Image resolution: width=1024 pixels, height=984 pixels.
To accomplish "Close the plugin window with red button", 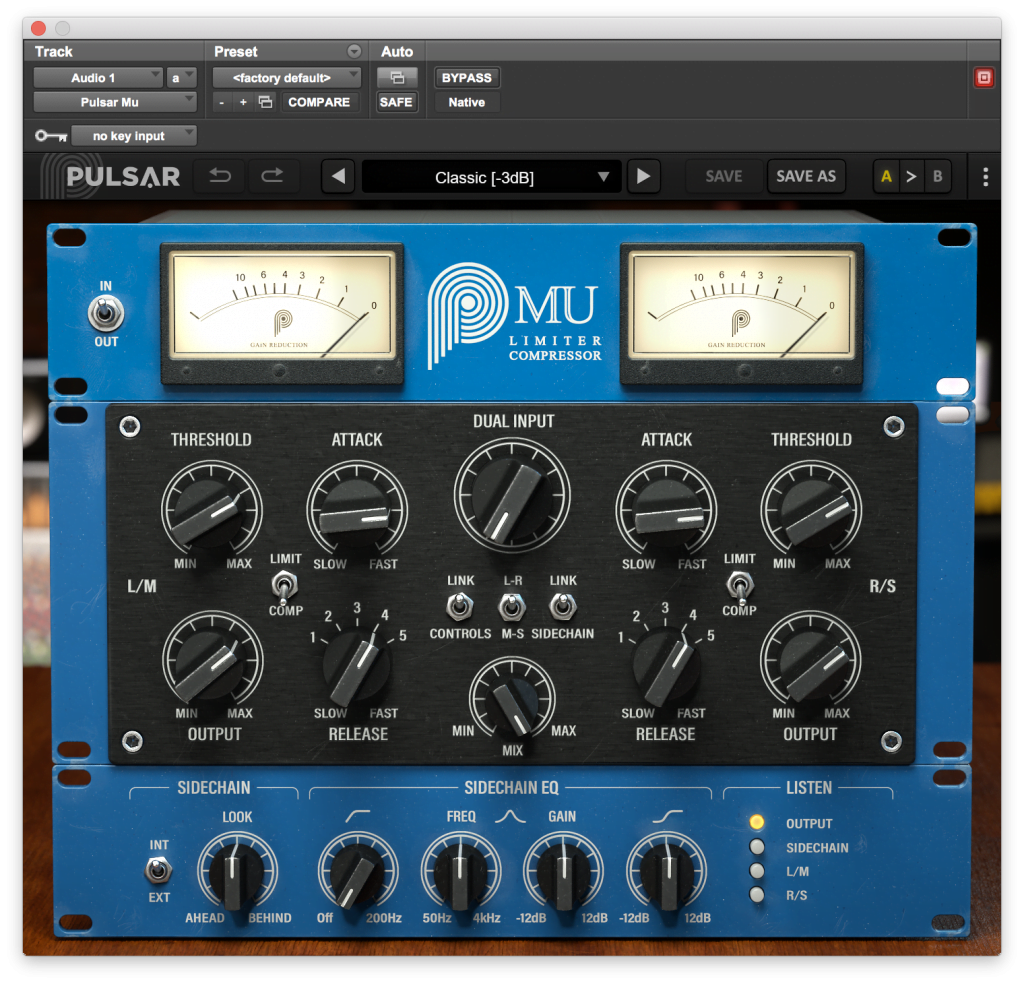I will (39, 28).
